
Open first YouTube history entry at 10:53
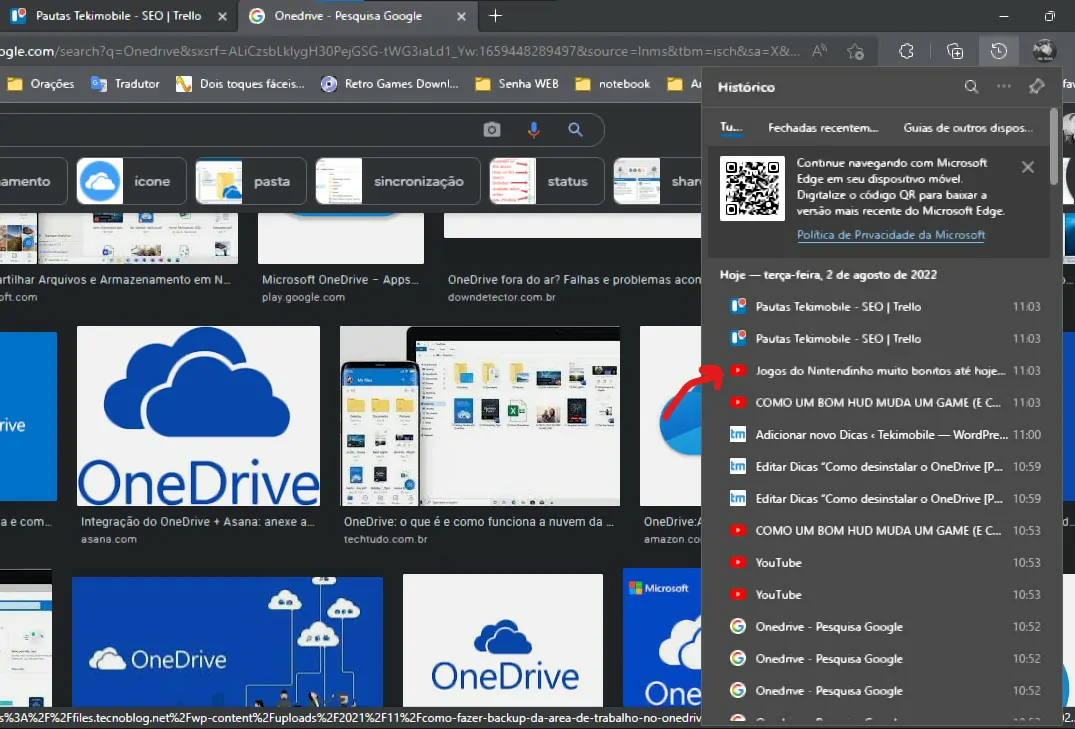[x=884, y=562]
